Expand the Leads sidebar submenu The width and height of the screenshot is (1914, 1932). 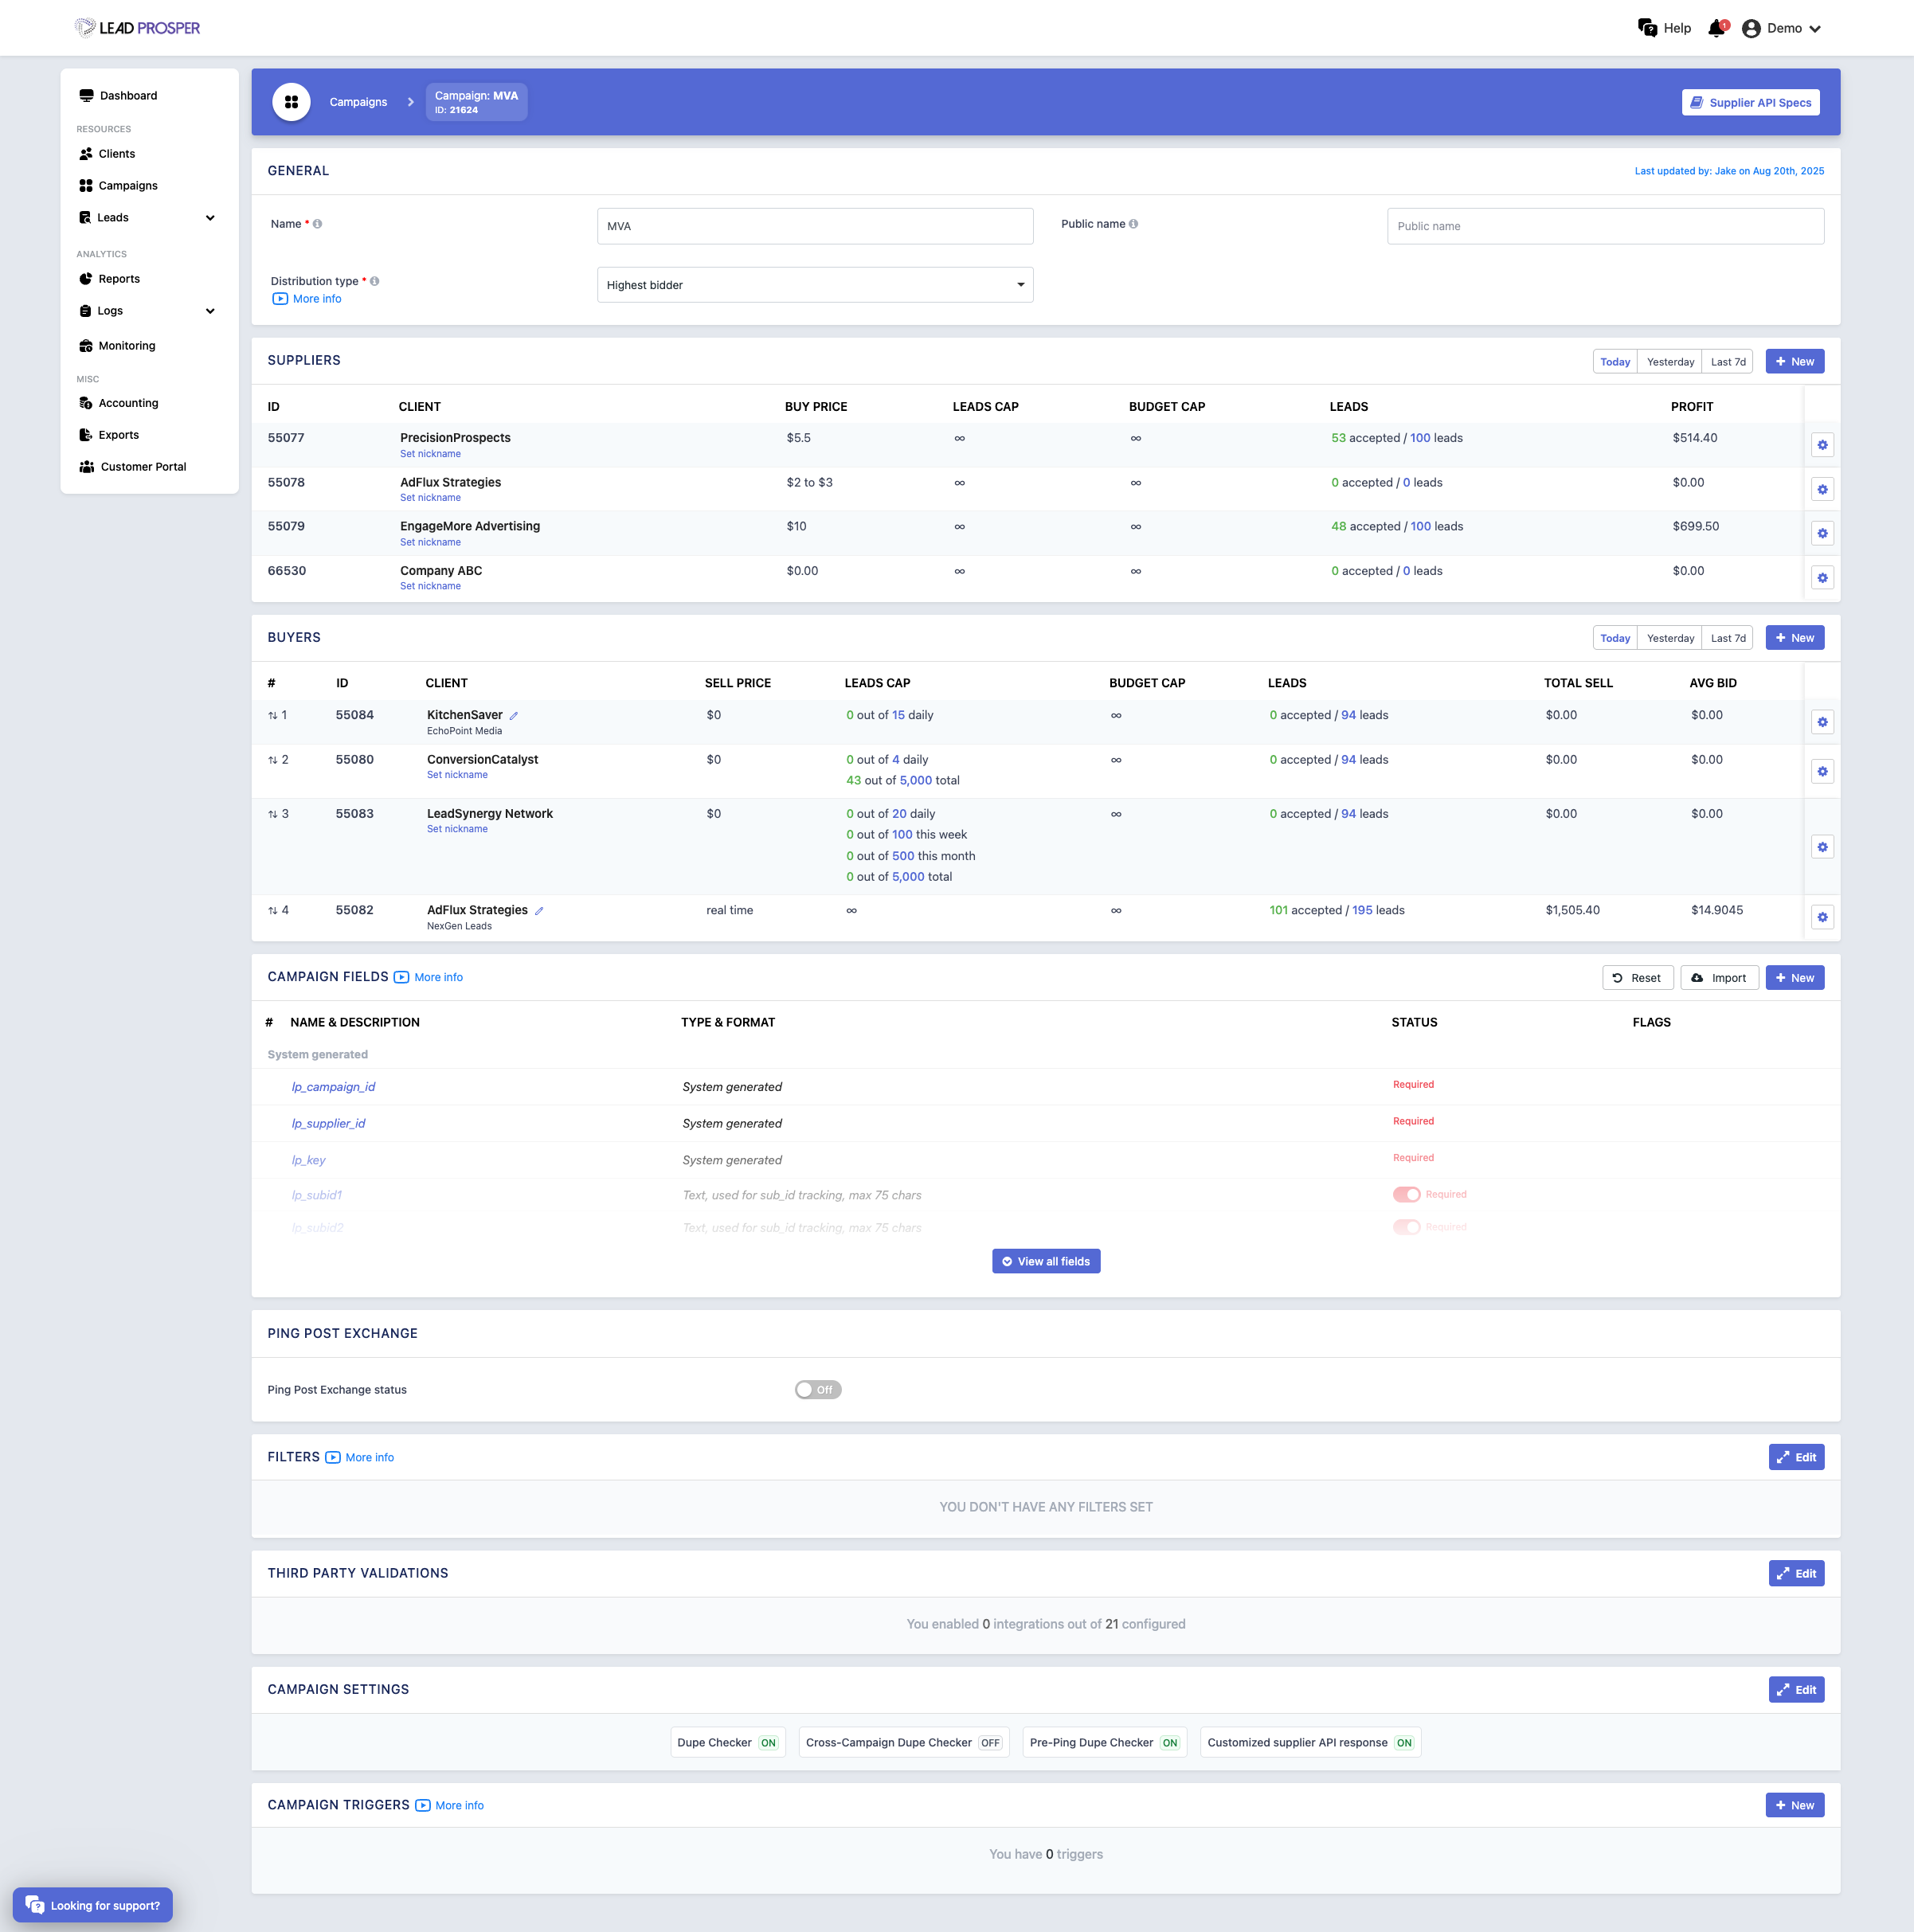(x=210, y=218)
